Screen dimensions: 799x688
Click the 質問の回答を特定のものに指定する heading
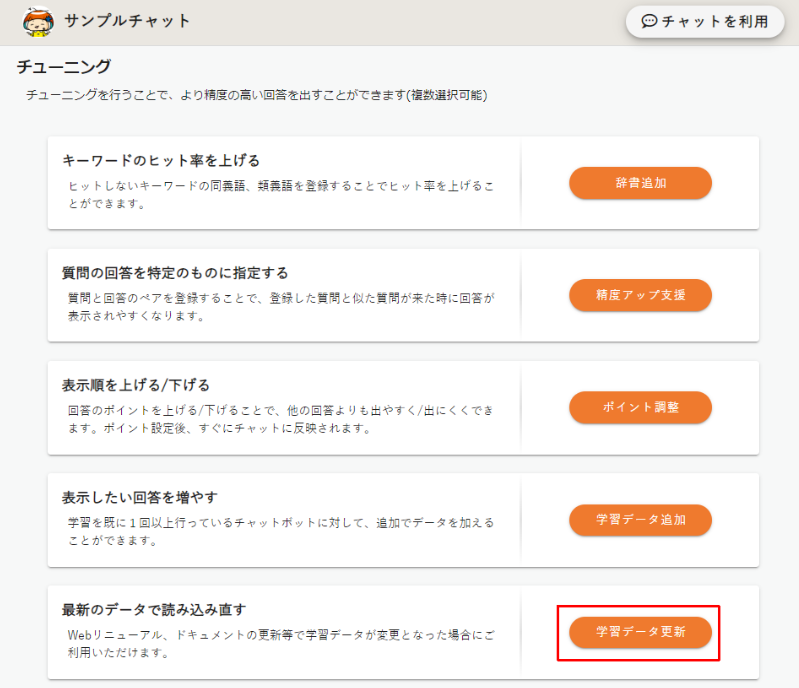(x=176, y=273)
